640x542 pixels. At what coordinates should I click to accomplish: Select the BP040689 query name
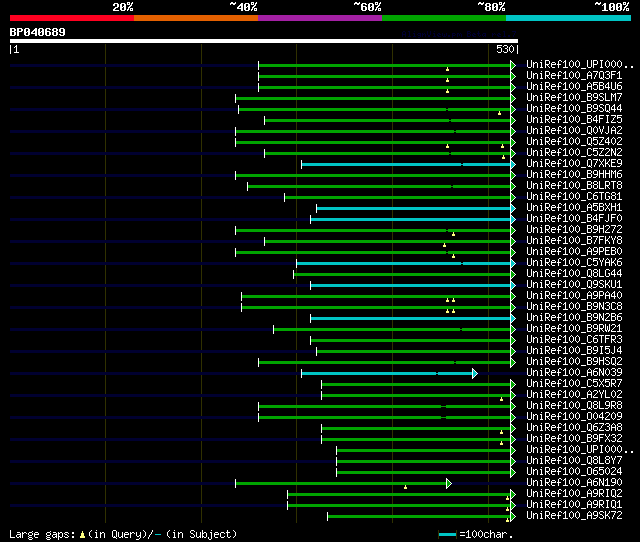click(37, 32)
